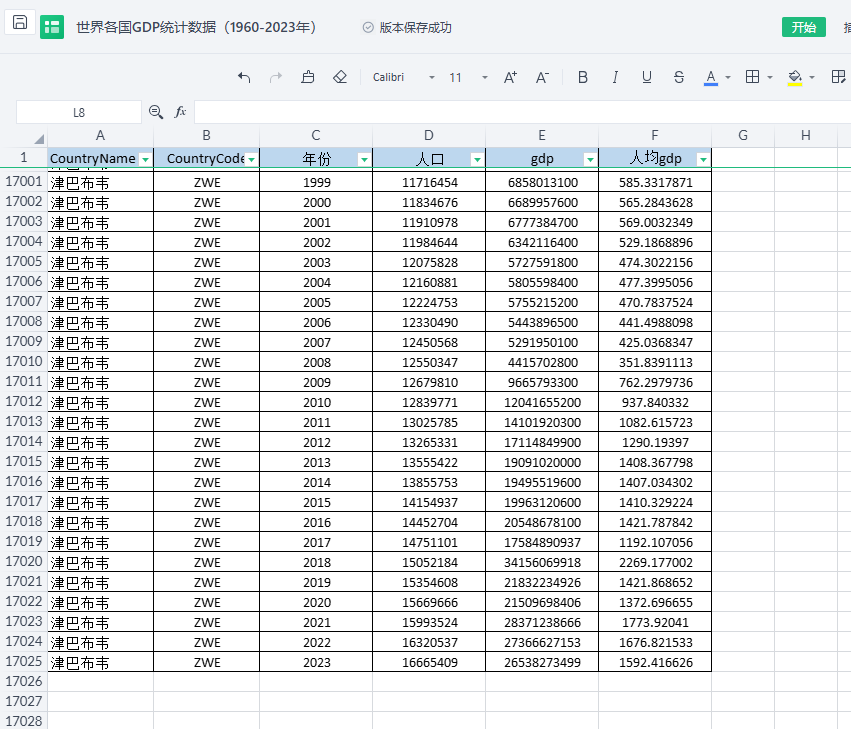Select column G header
Image resolution: width=851 pixels, height=729 pixels.
pyautogui.click(x=743, y=136)
